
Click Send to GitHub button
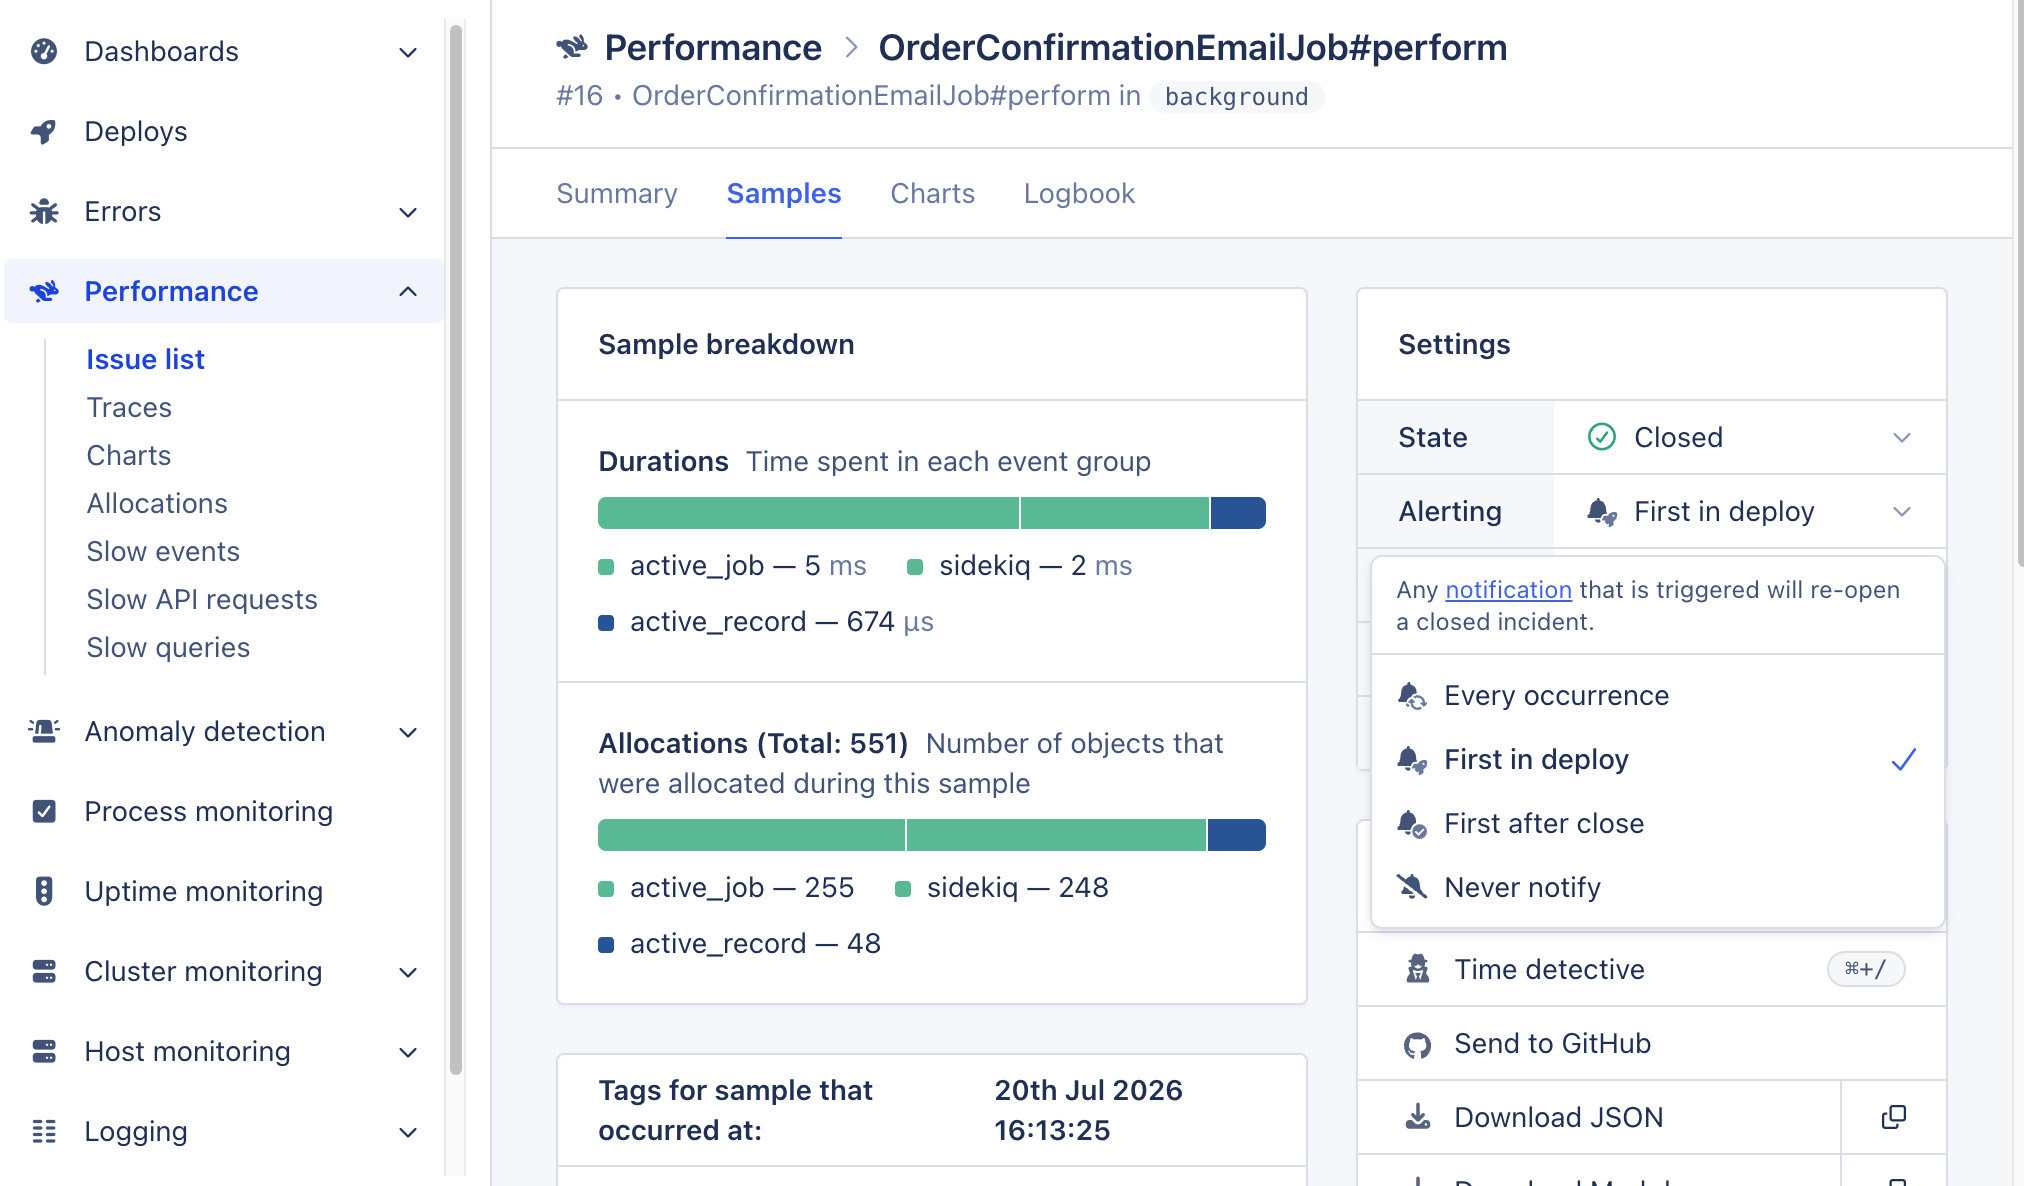click(x=1652, y=1043)
